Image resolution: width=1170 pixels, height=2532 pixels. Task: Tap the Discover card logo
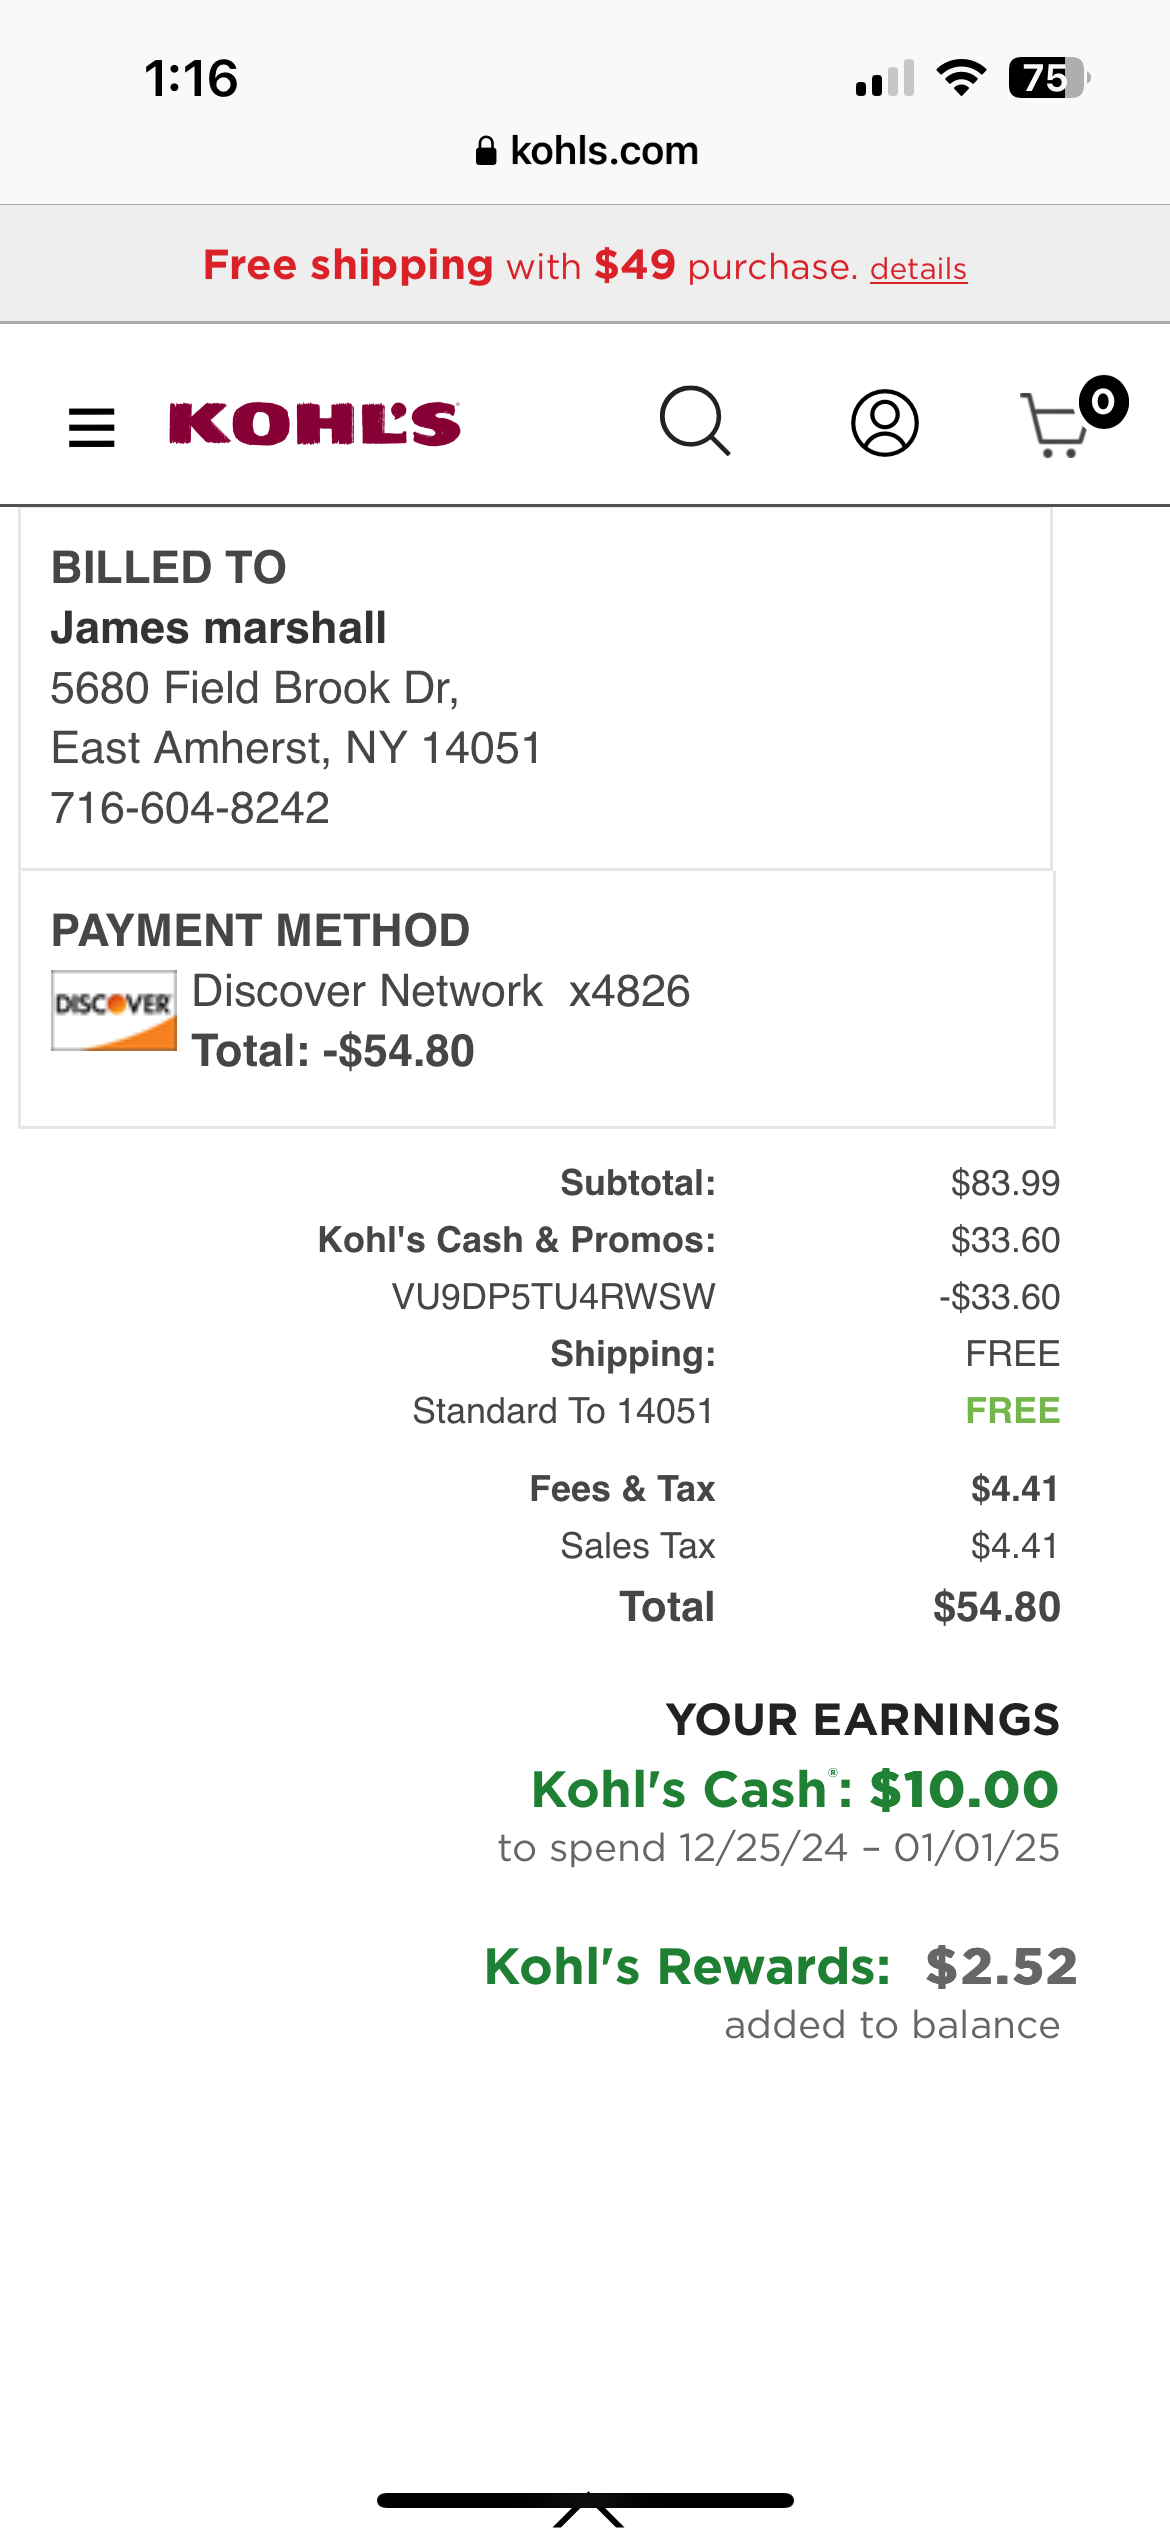click(x=114, y=1010)
